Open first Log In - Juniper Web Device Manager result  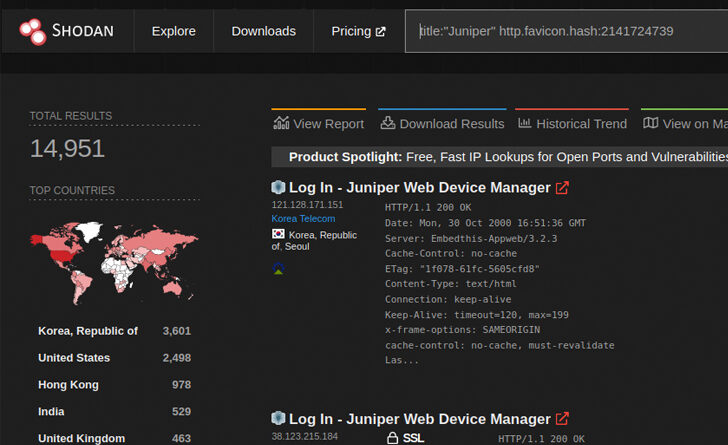click(x=419, y=188)
